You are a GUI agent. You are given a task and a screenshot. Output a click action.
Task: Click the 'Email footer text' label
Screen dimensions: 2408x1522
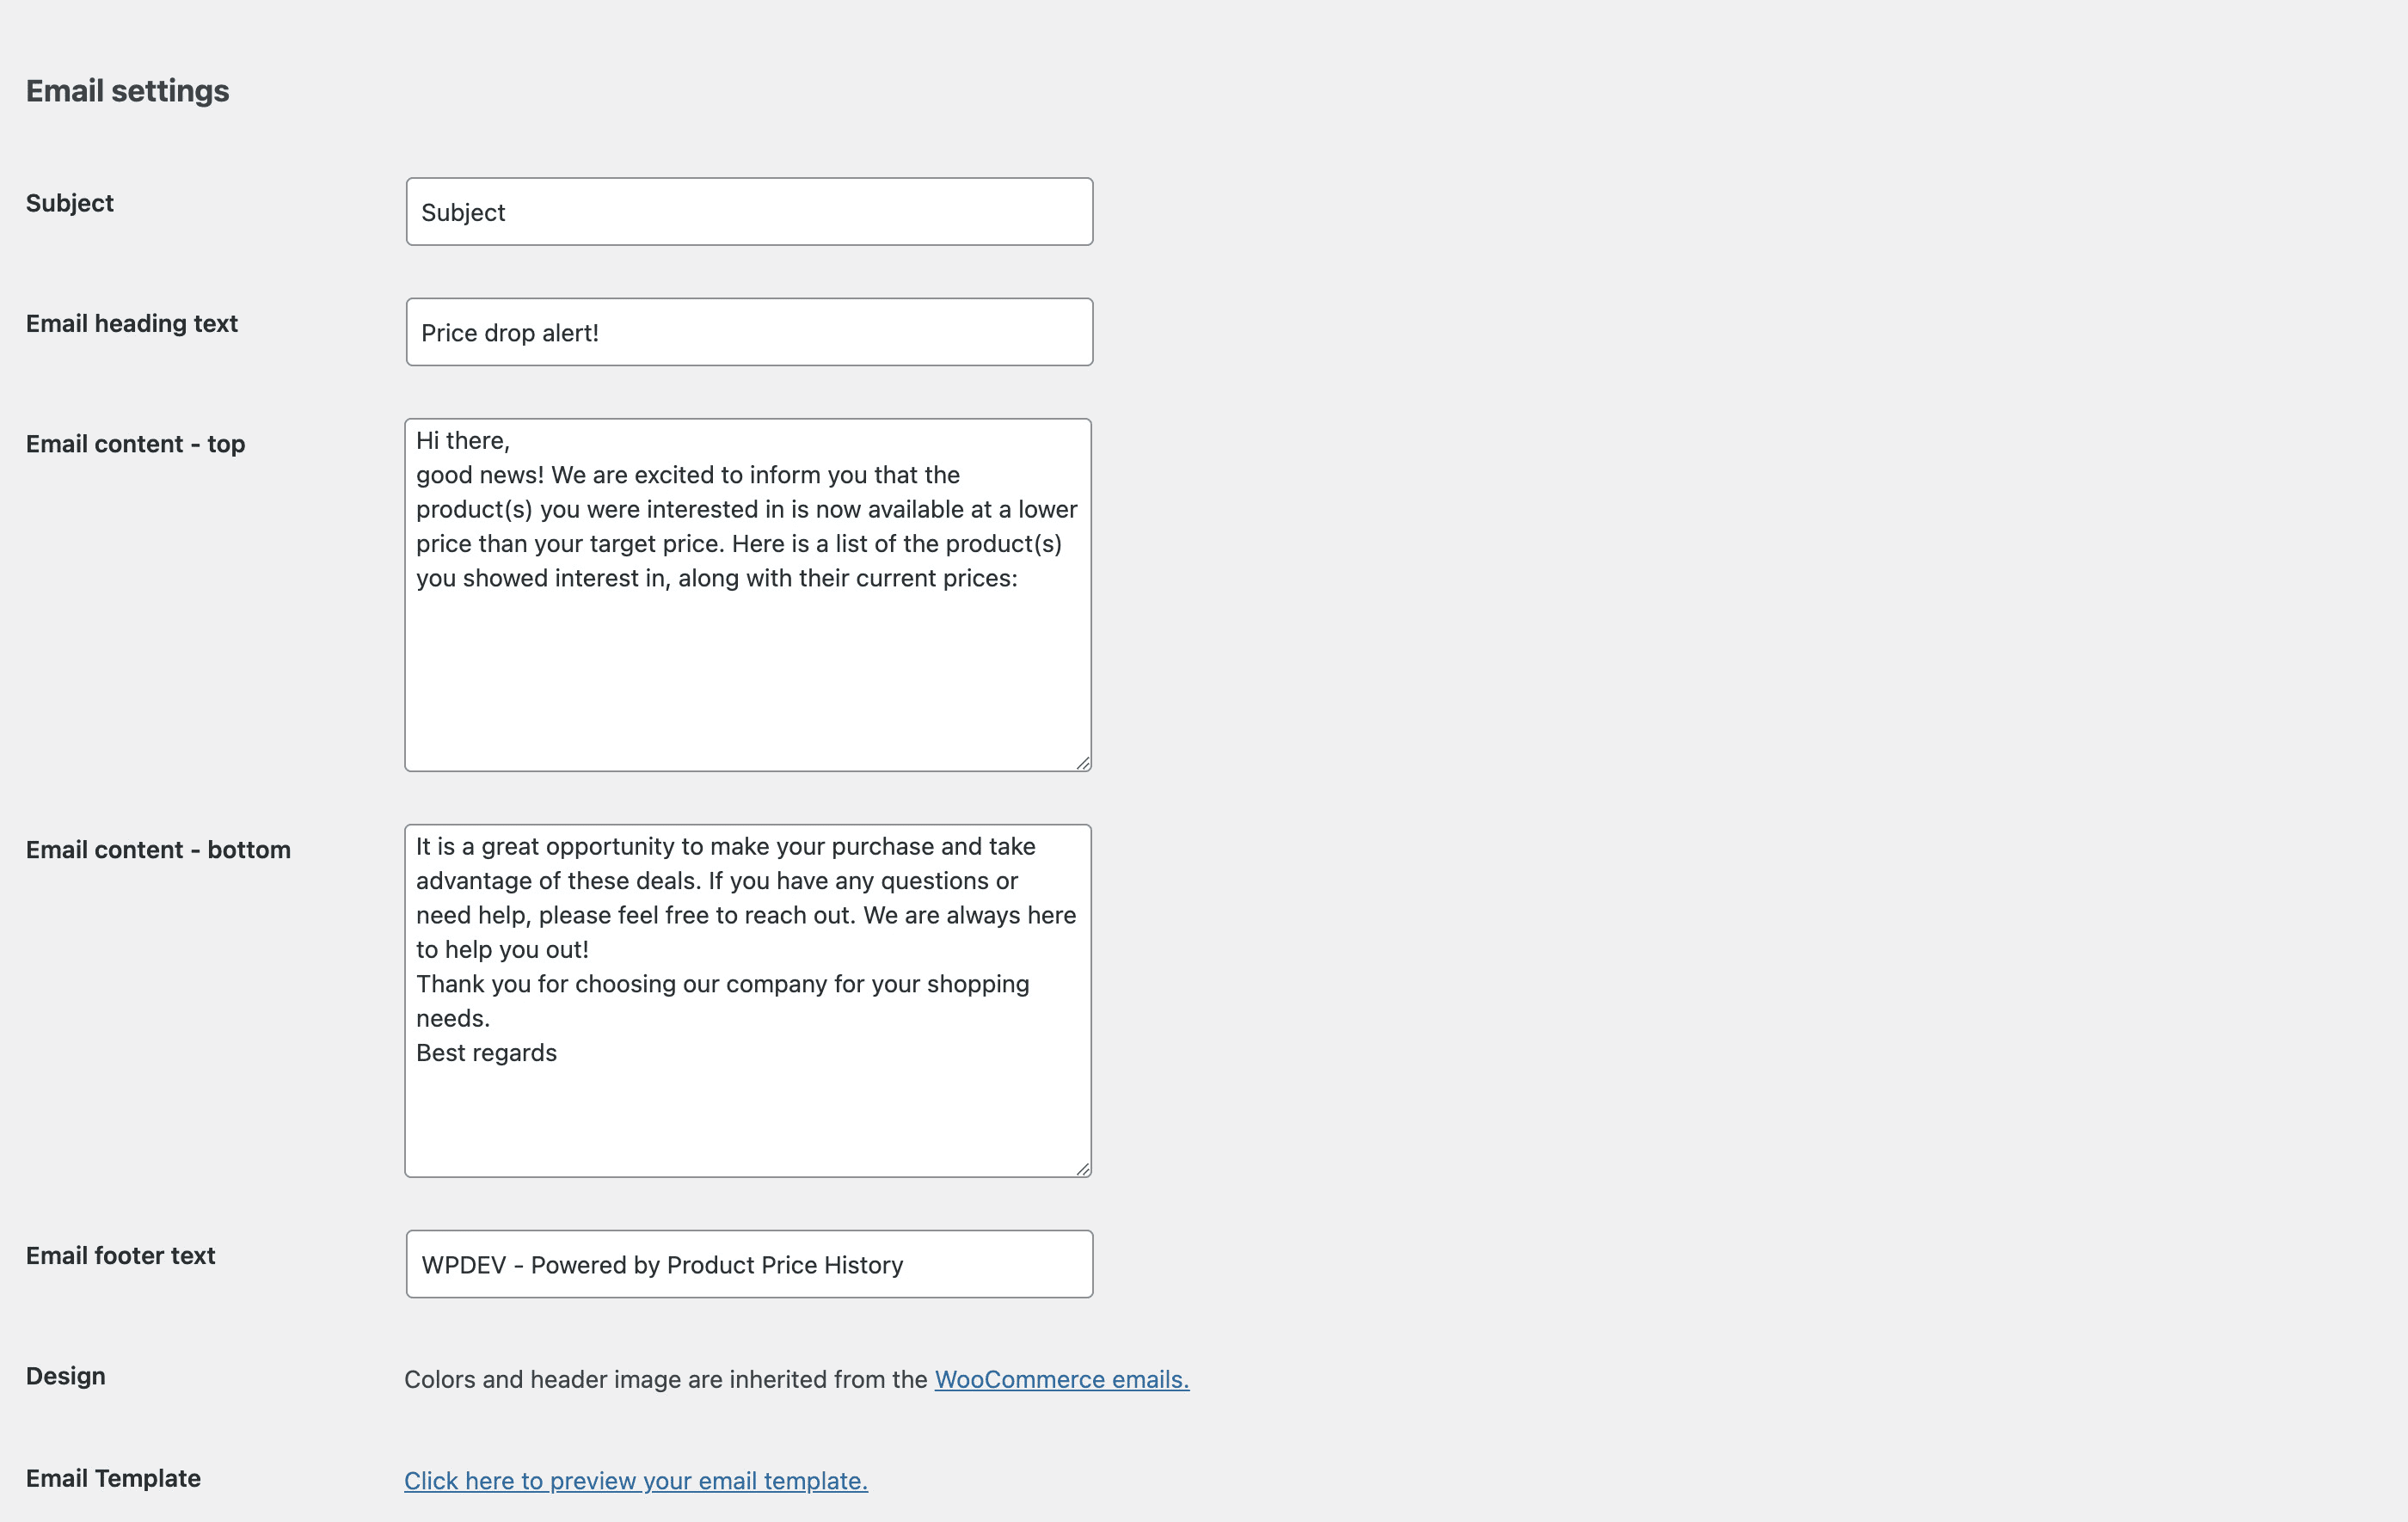pyautogui.click(x=120, y=1256)
